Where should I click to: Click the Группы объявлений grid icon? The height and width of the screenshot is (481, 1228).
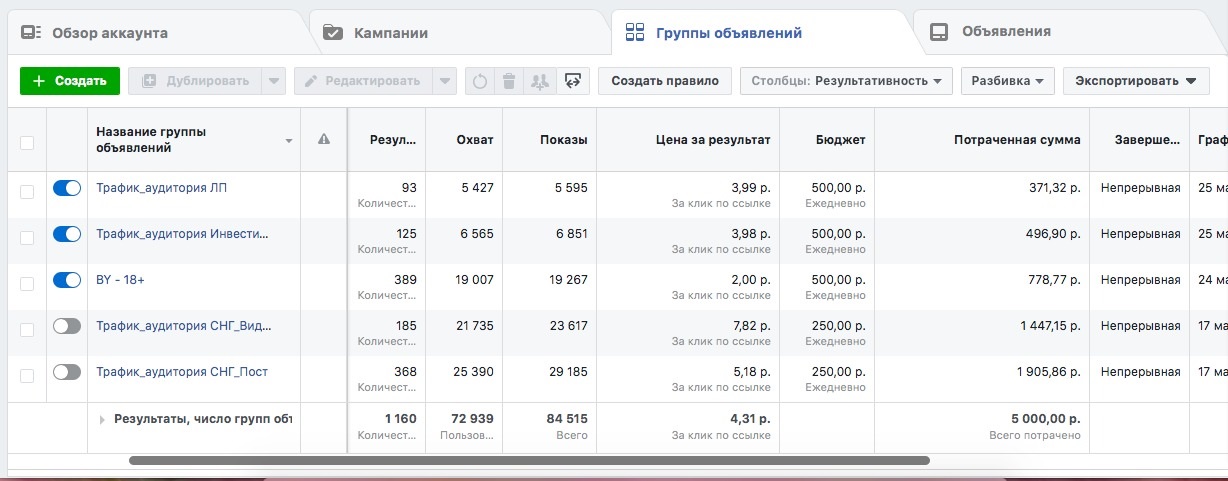[635, 33]
